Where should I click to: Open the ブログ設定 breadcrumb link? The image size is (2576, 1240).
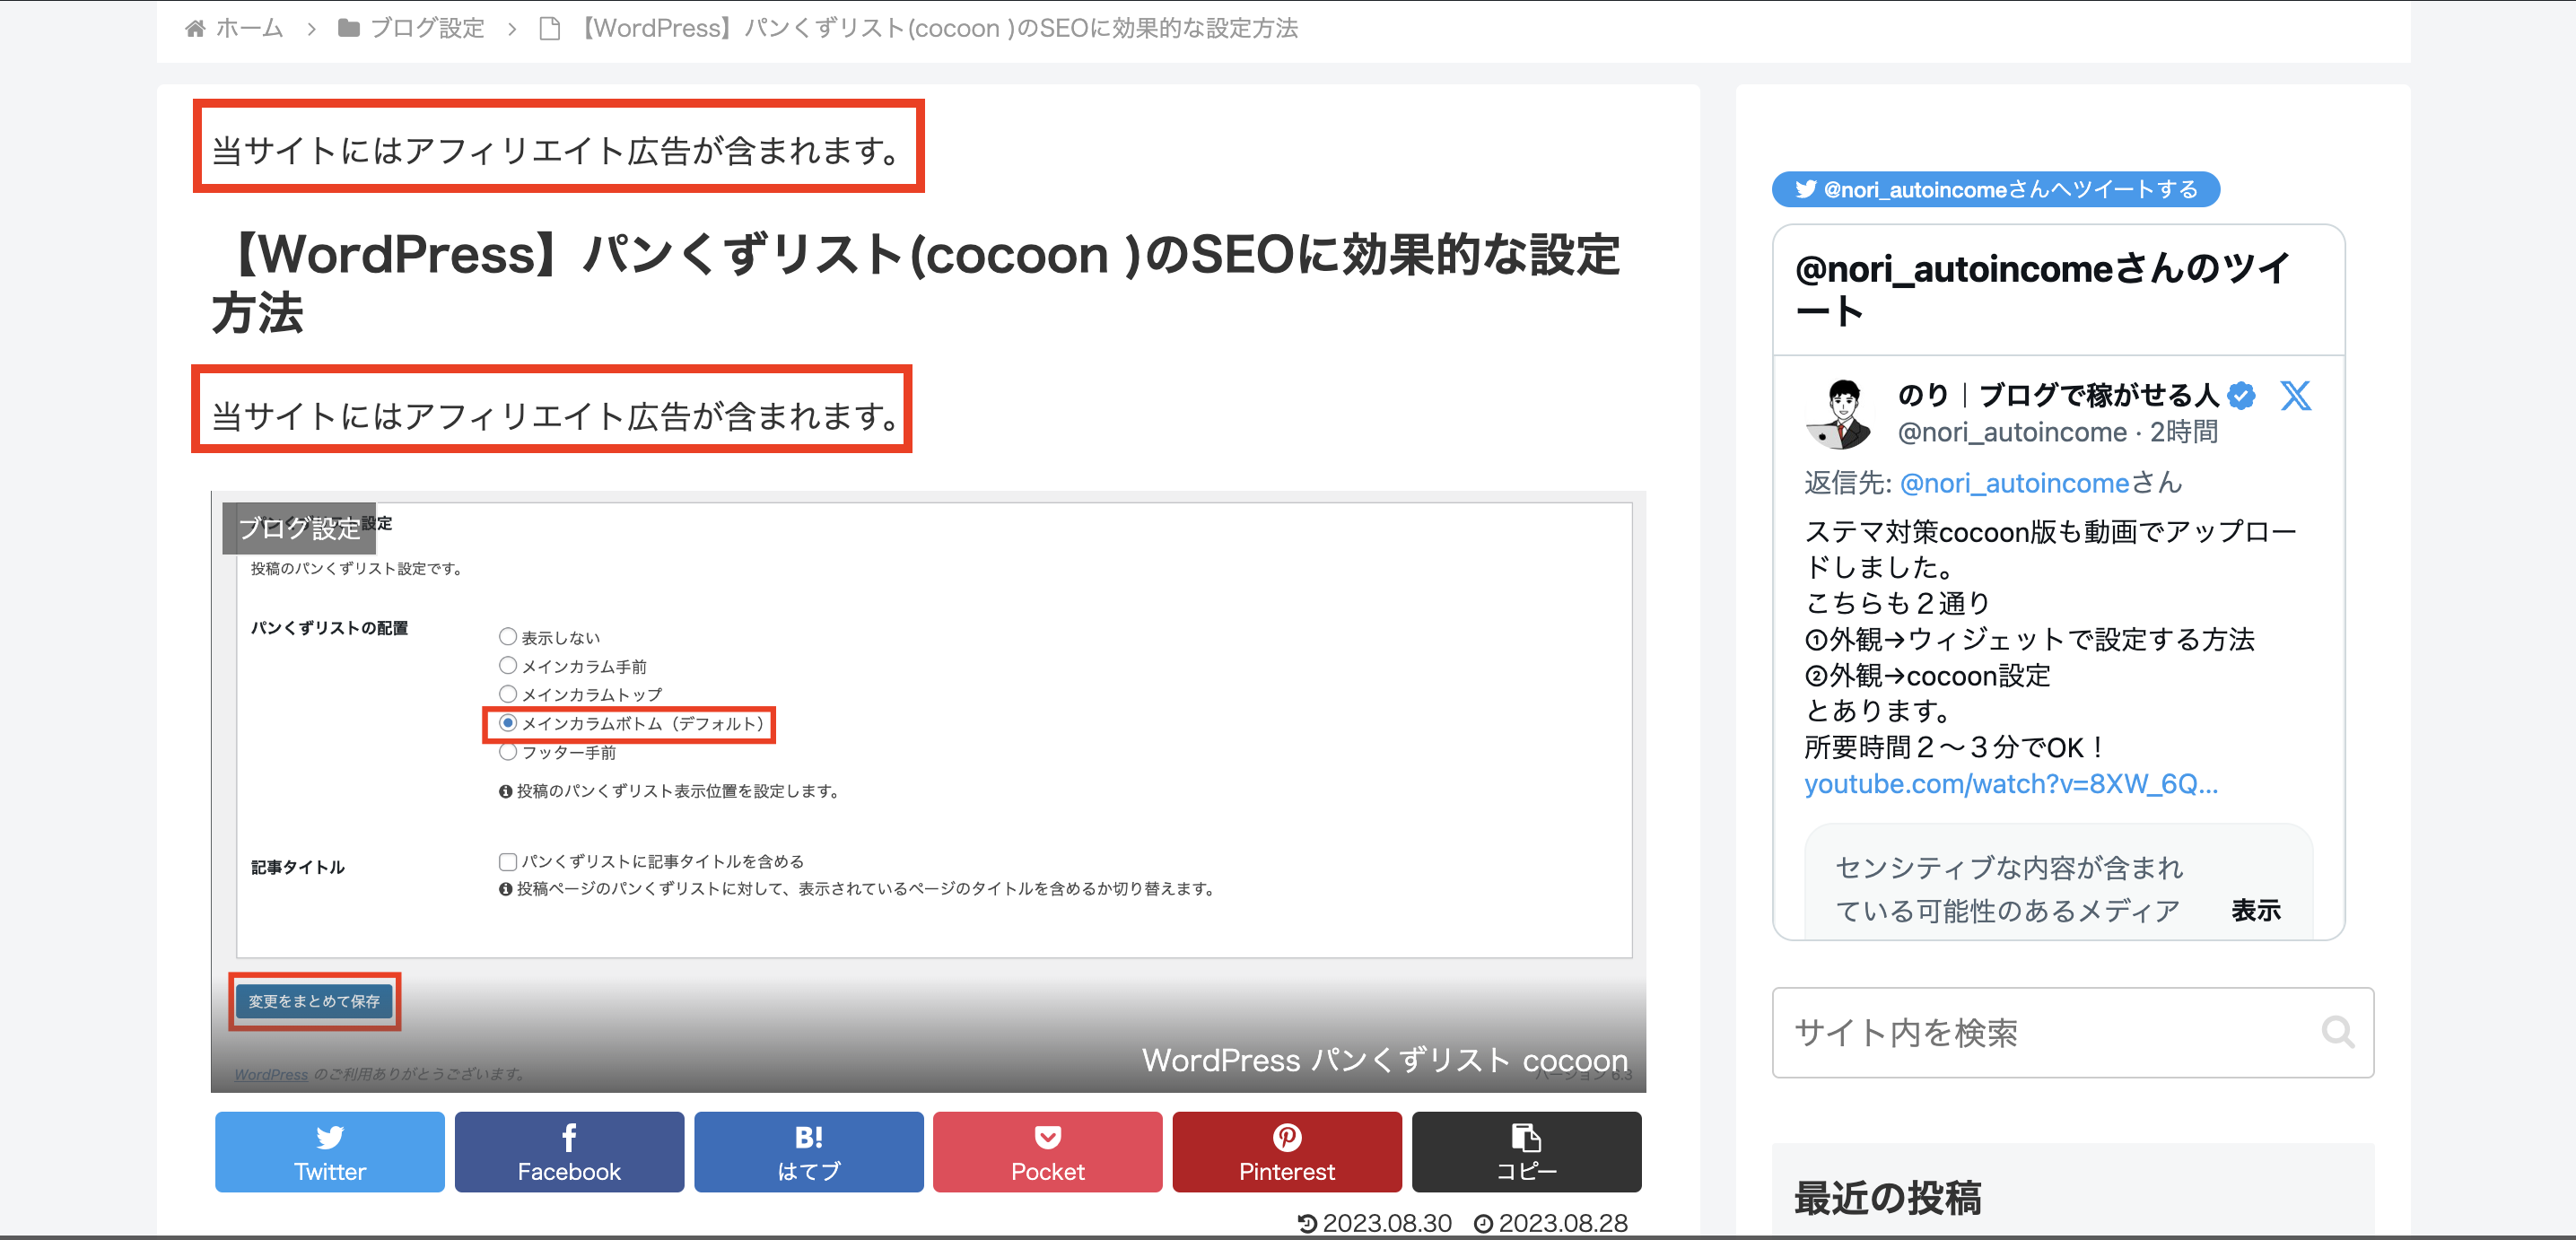(x=427, y=28)
